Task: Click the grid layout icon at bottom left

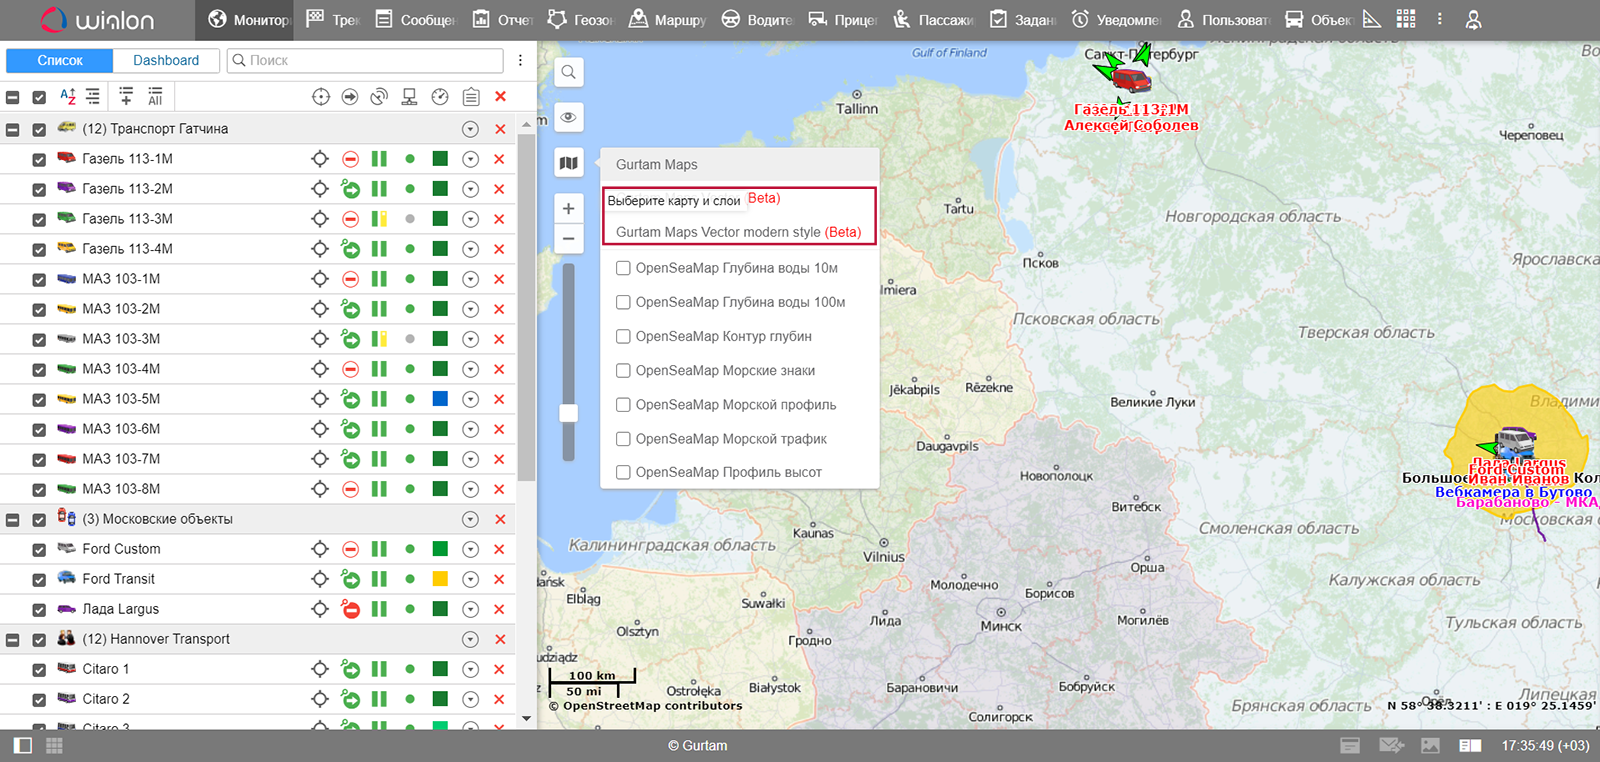Action: point(54,746)
